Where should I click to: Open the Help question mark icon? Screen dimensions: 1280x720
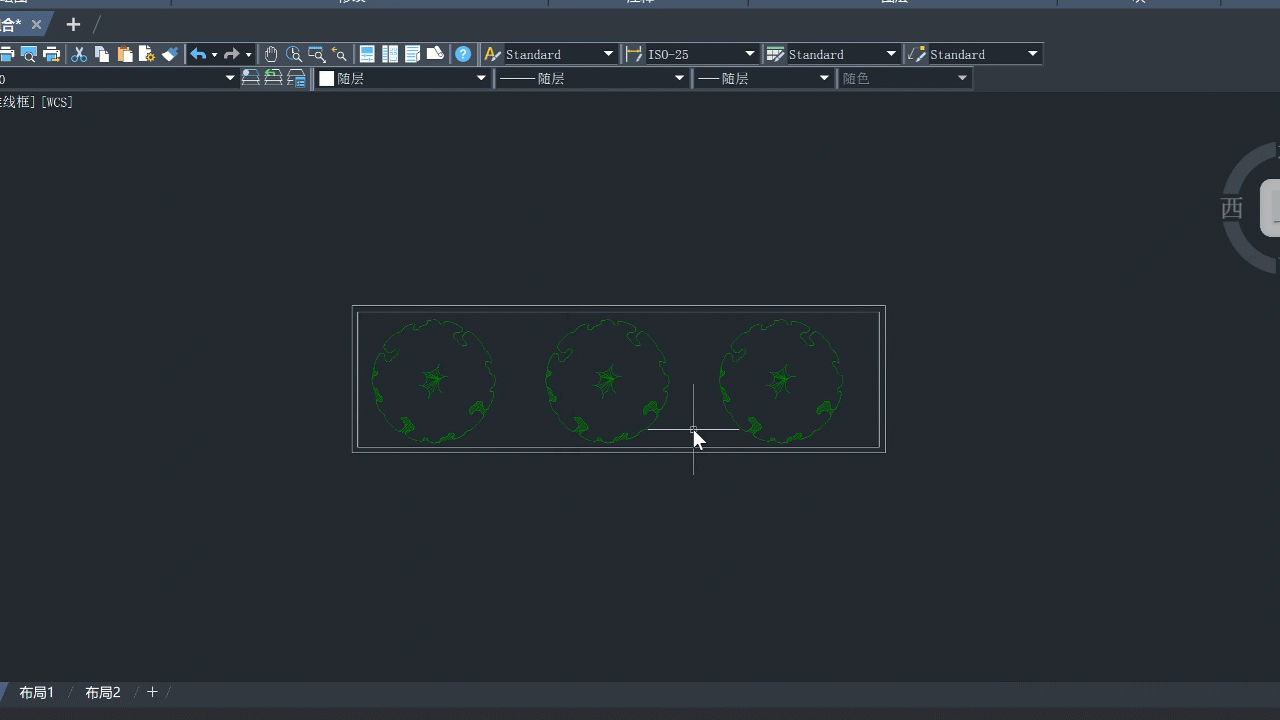[x=463, y=54]
